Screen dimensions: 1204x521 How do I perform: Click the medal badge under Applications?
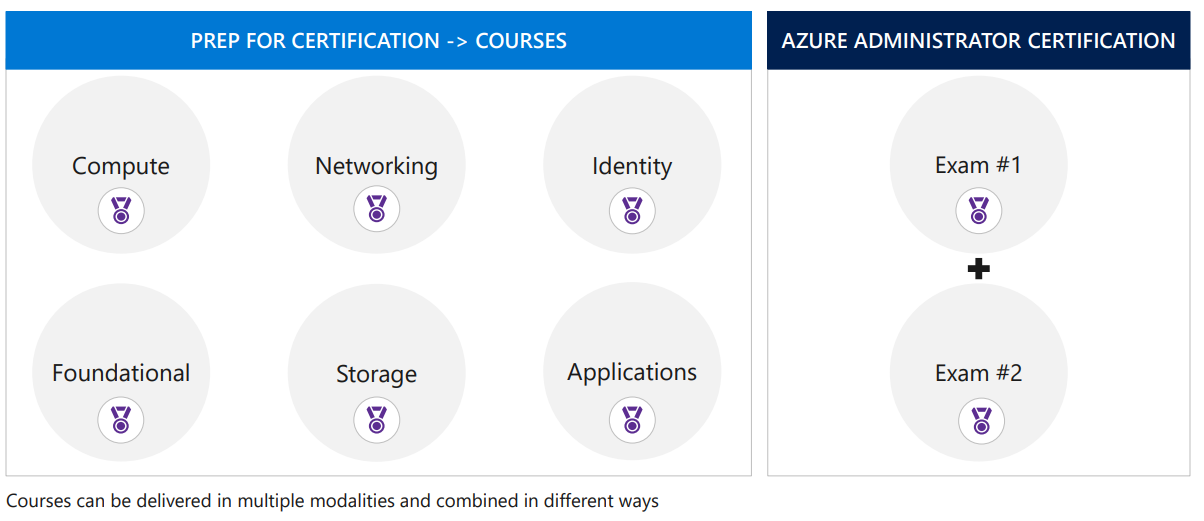[632, 420]
